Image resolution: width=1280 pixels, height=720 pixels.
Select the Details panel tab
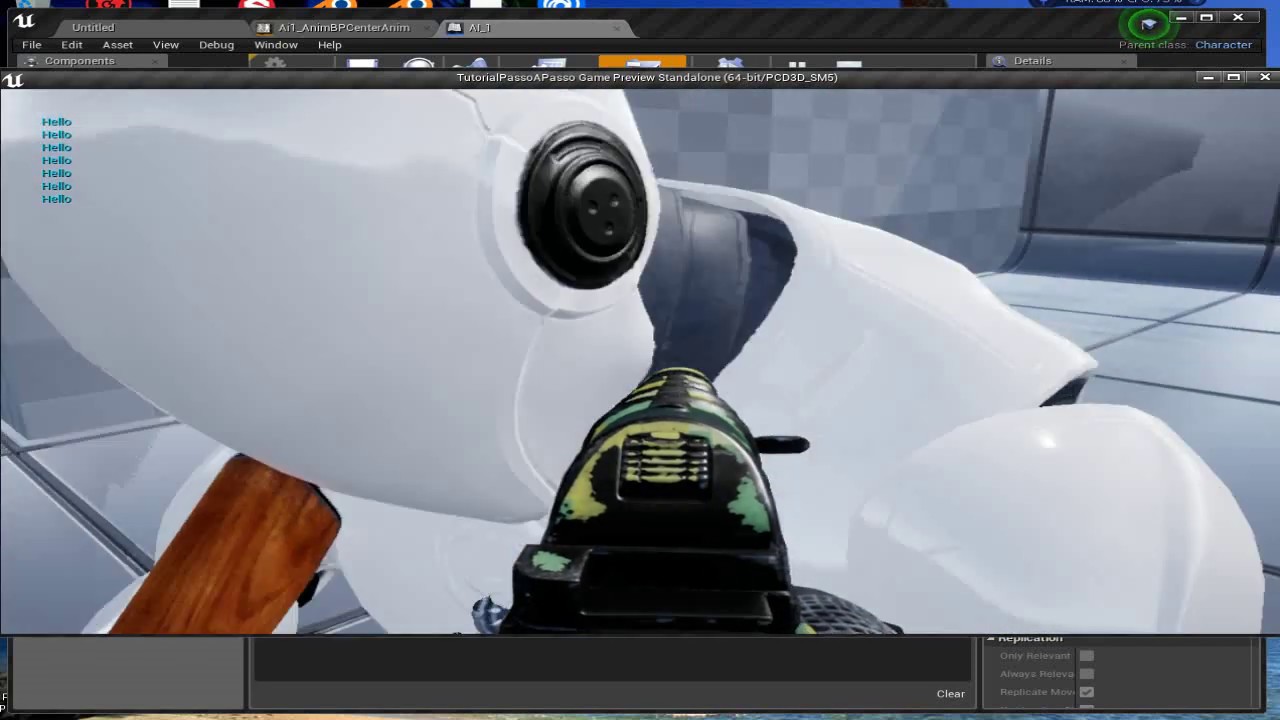1032,61
